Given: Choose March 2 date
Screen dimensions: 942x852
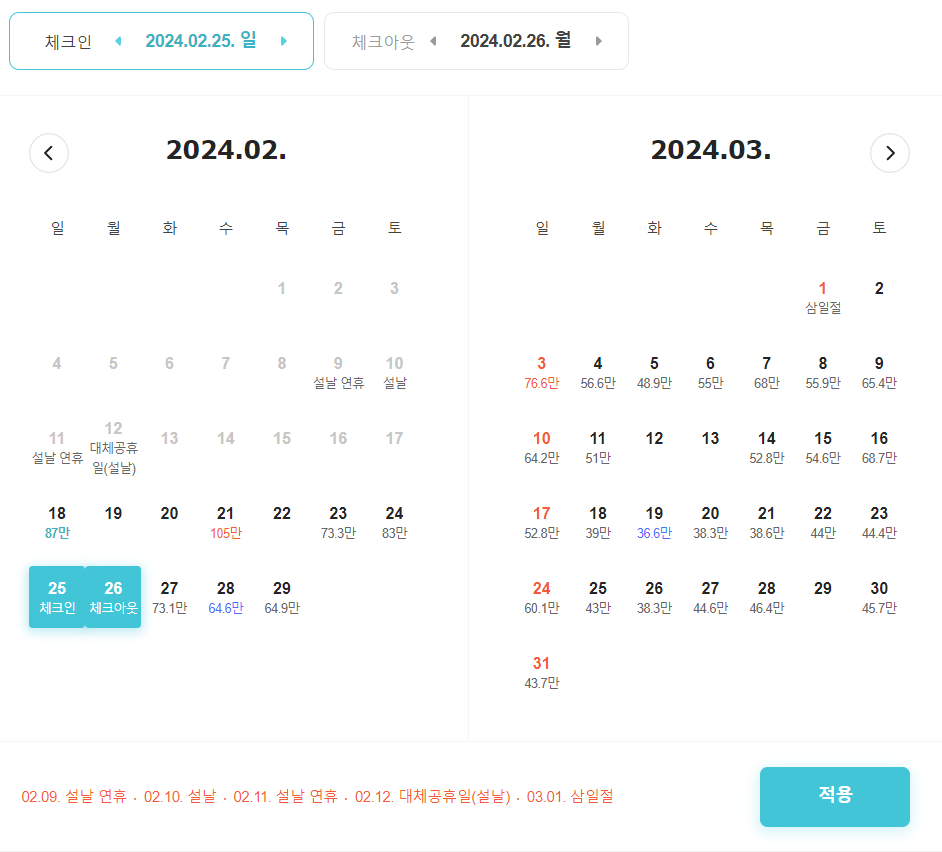Looking at the screenshot, I should (879, 289).
